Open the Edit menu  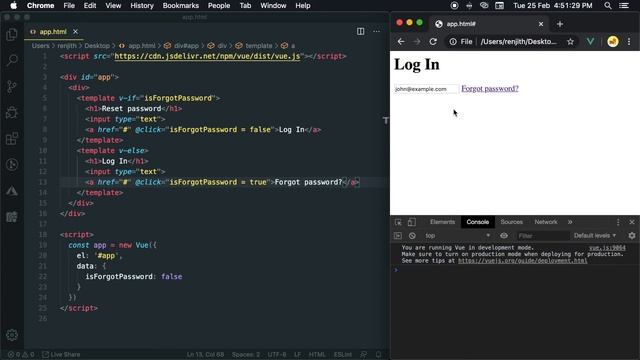click(90, 6)
